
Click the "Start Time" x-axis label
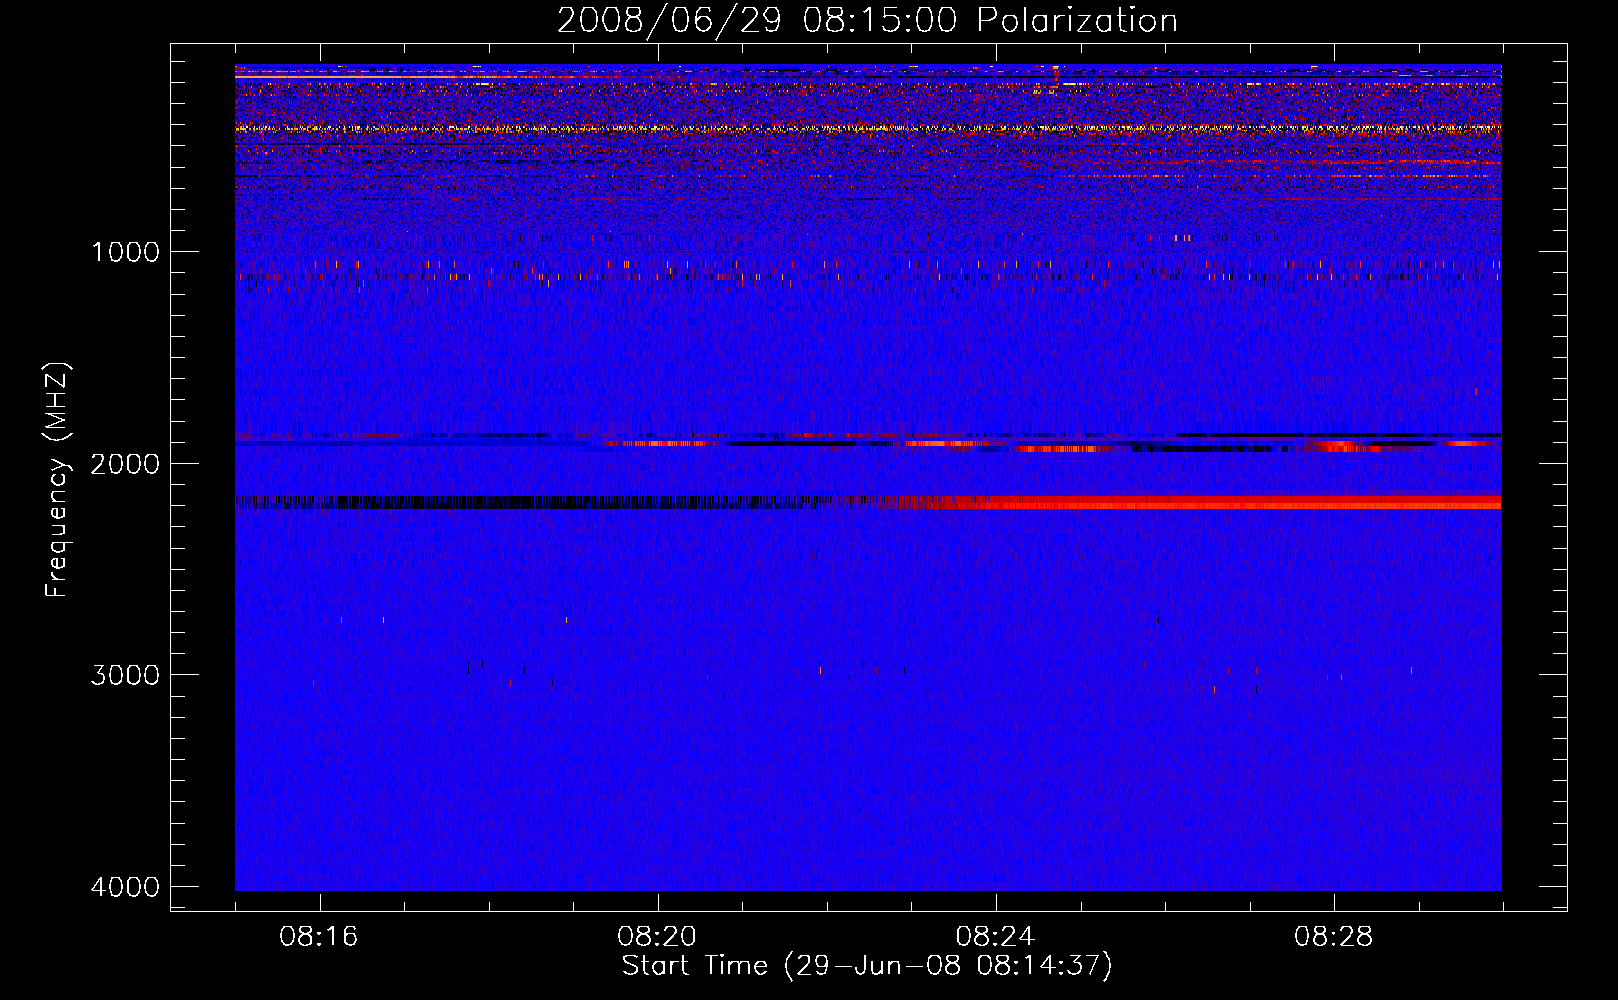[x=866, y=966]
